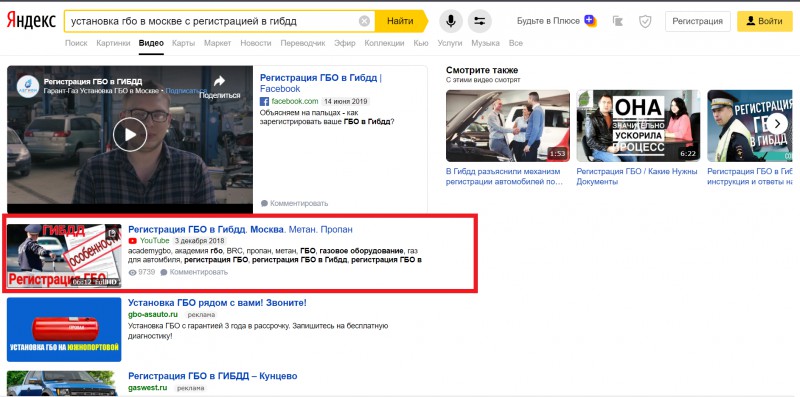Open the collections bookmark icon in header

pyautogui.click(x=618, y=21)
